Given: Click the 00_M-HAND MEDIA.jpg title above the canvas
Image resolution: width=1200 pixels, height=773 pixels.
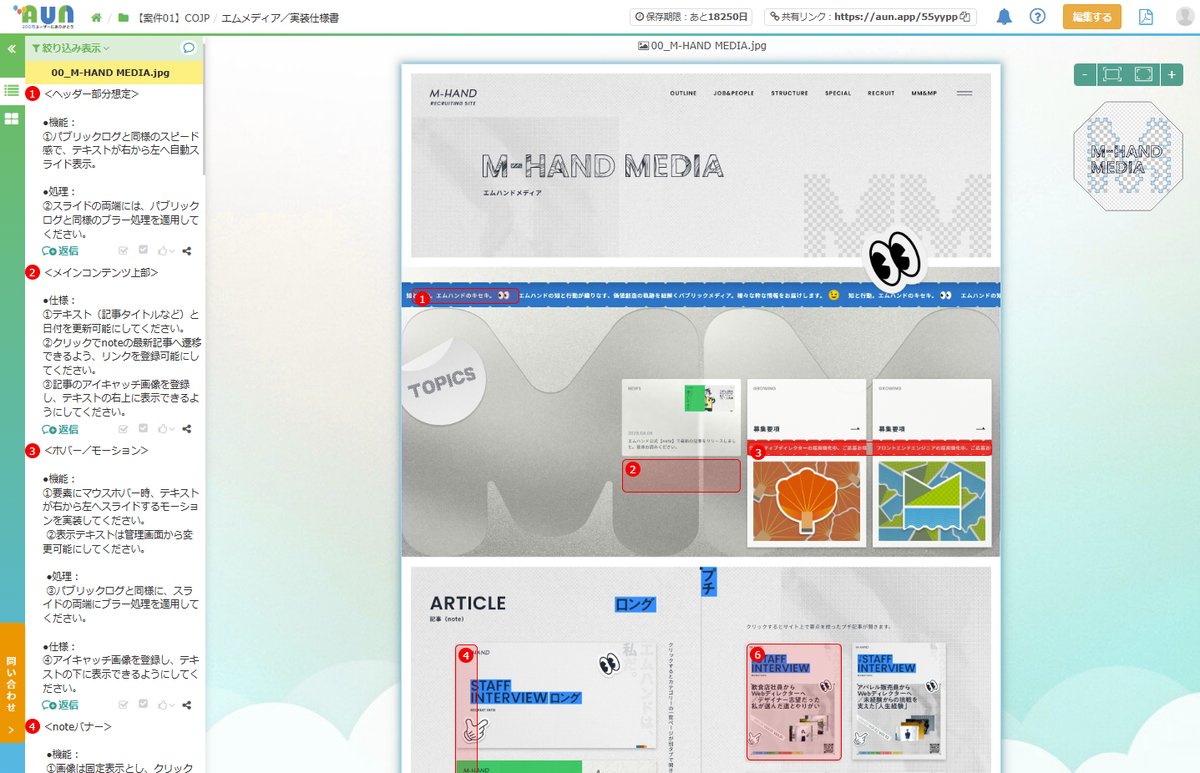Looking at the screenshot, I should [x=702, y=46].
